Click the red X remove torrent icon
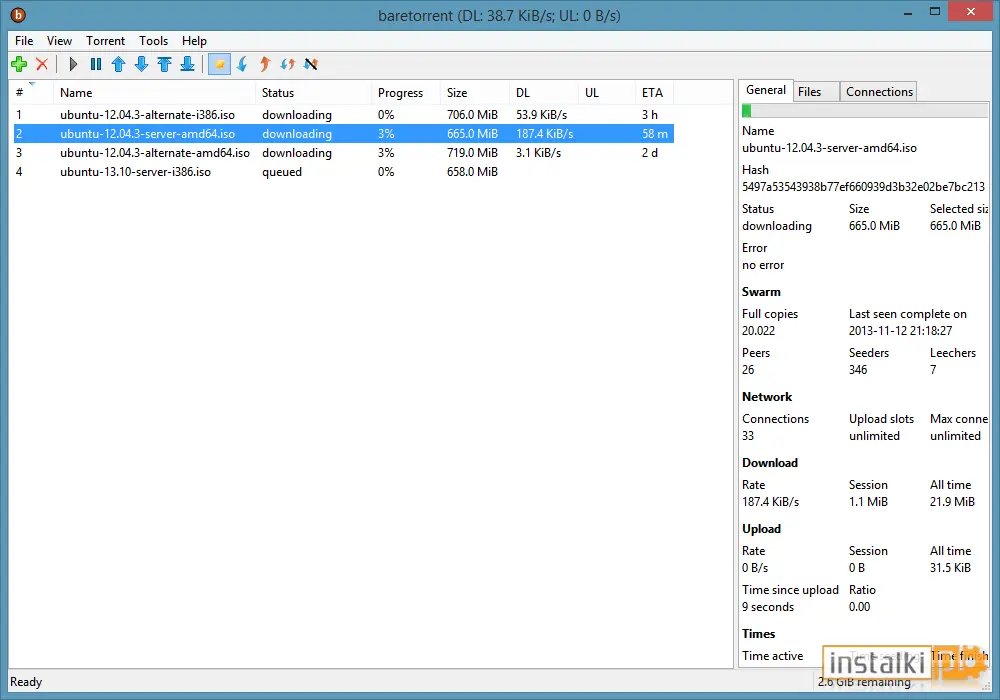 [42, 64]
